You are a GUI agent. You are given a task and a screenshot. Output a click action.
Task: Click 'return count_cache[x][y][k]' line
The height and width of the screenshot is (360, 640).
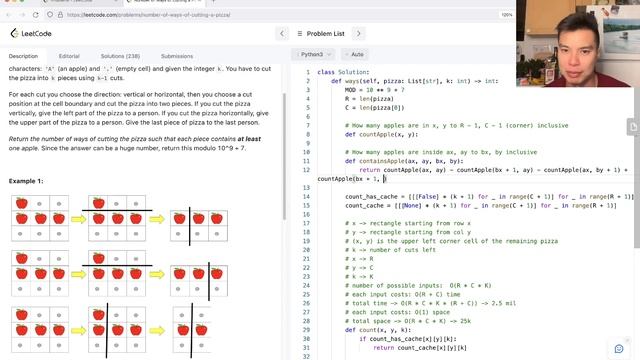(420, 348)
